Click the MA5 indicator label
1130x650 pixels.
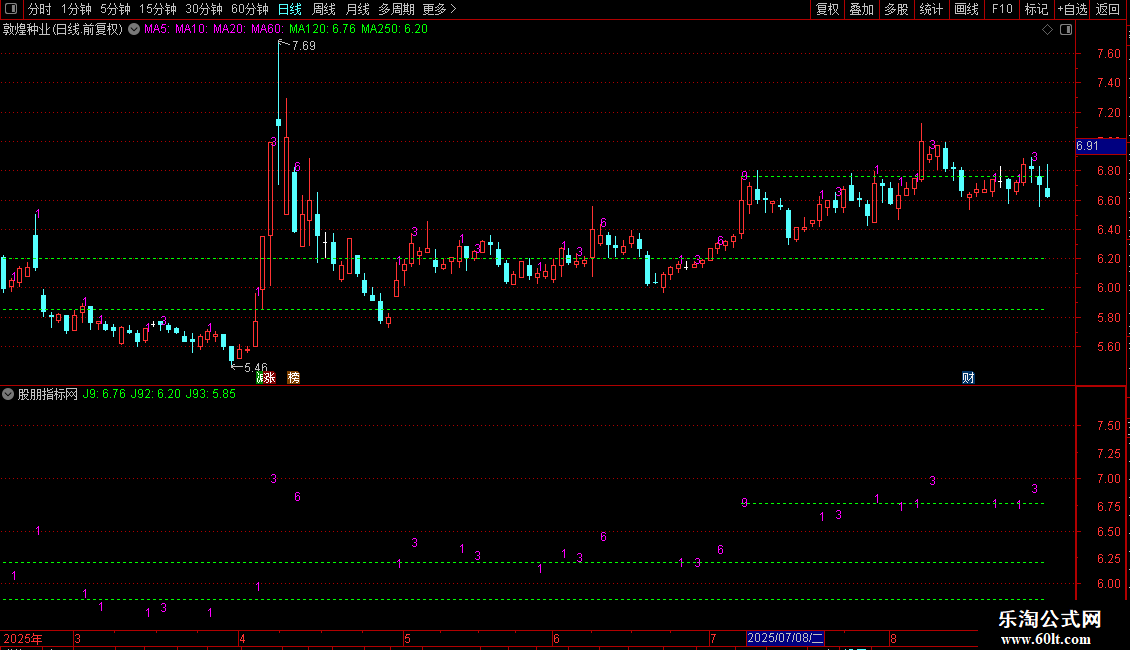point(157,29)
